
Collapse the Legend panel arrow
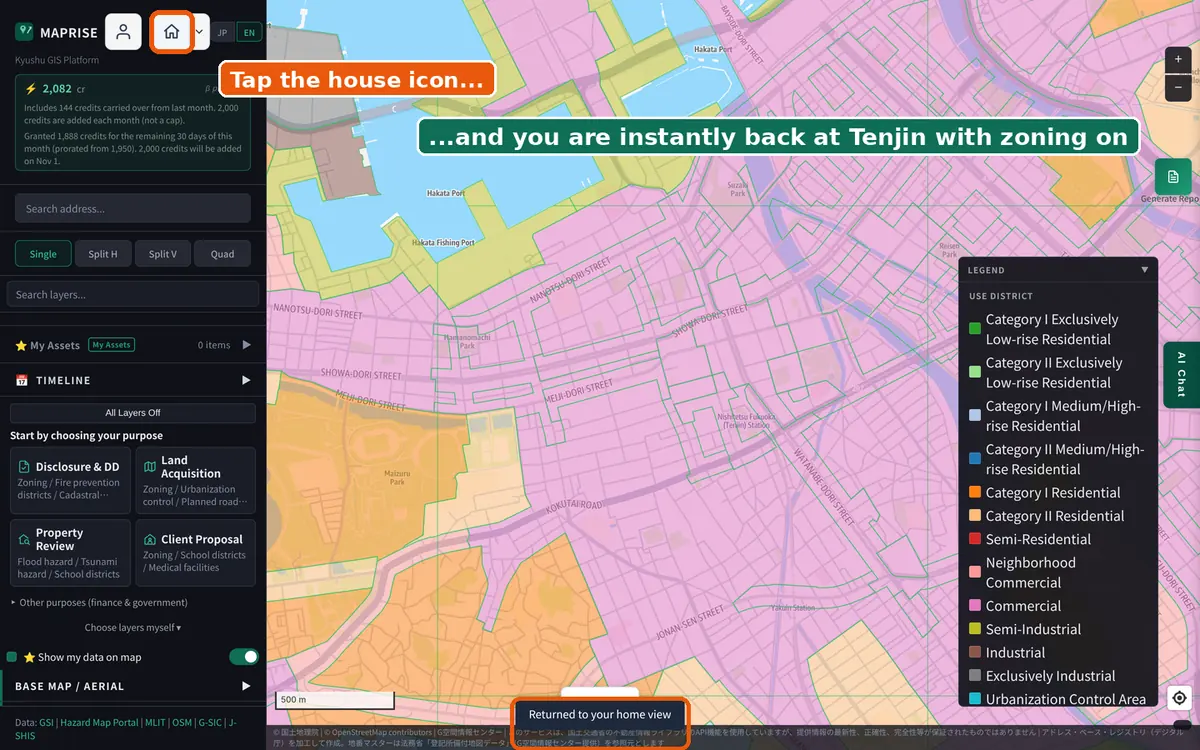point(1145,270)
